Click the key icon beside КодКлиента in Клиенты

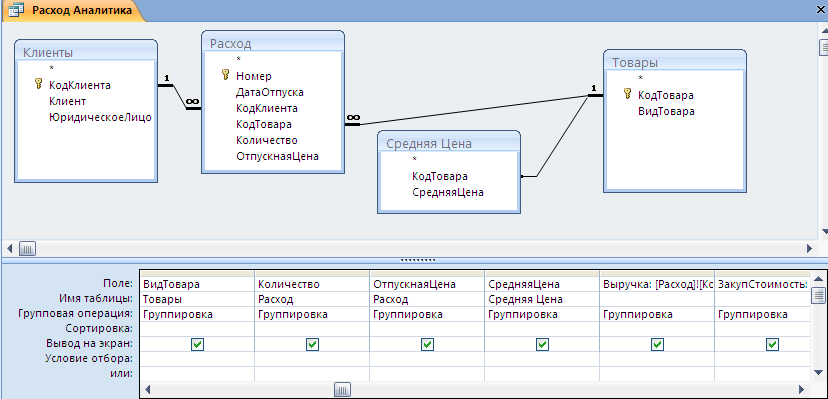(38, 83)
